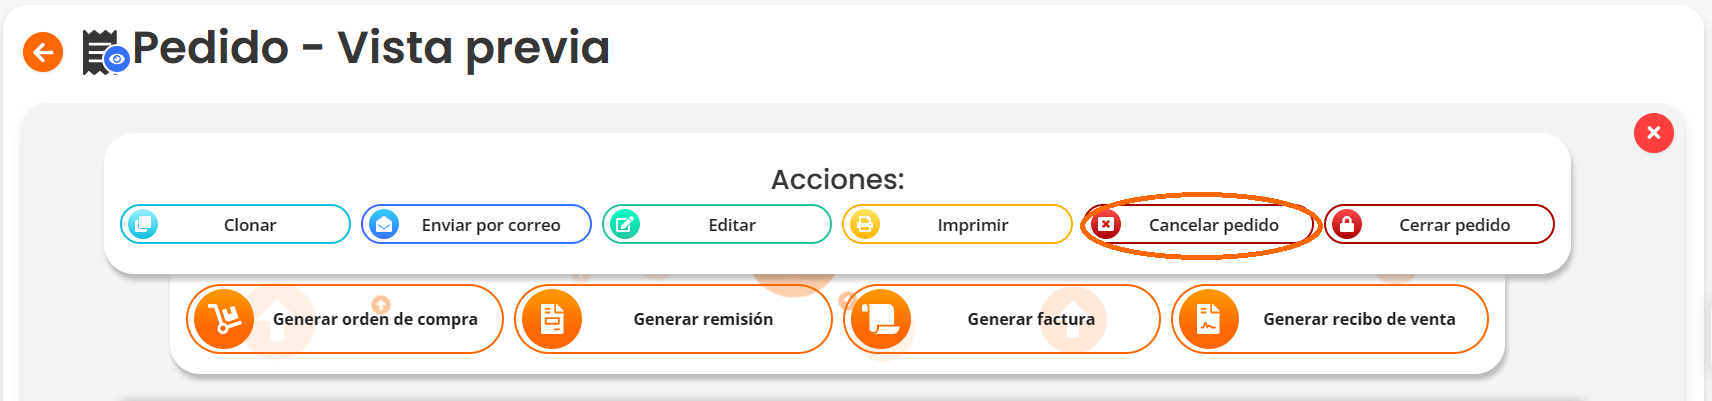Choose the Editar action
The height and width of the screenshot is (401, 1712).
pyautogui.click(x=732, y=225)
